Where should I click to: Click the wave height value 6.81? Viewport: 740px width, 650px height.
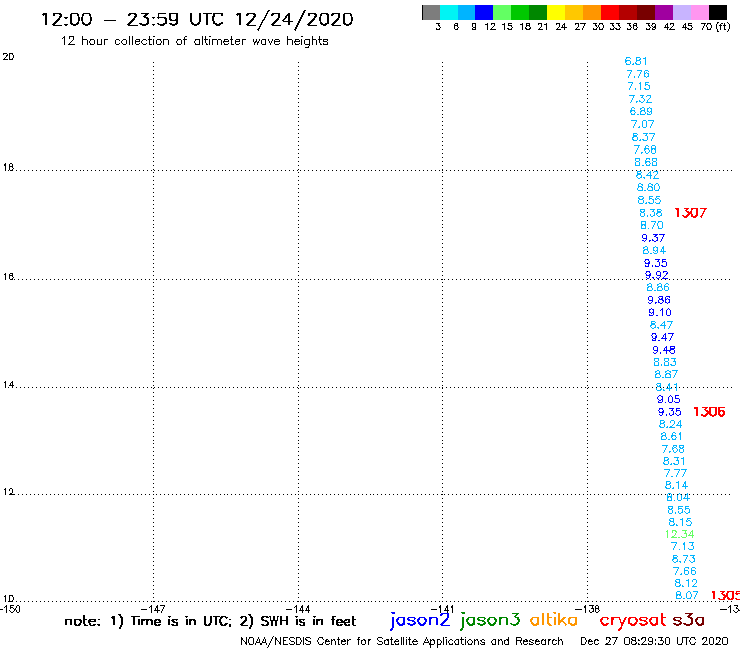[x=636, y=61]
